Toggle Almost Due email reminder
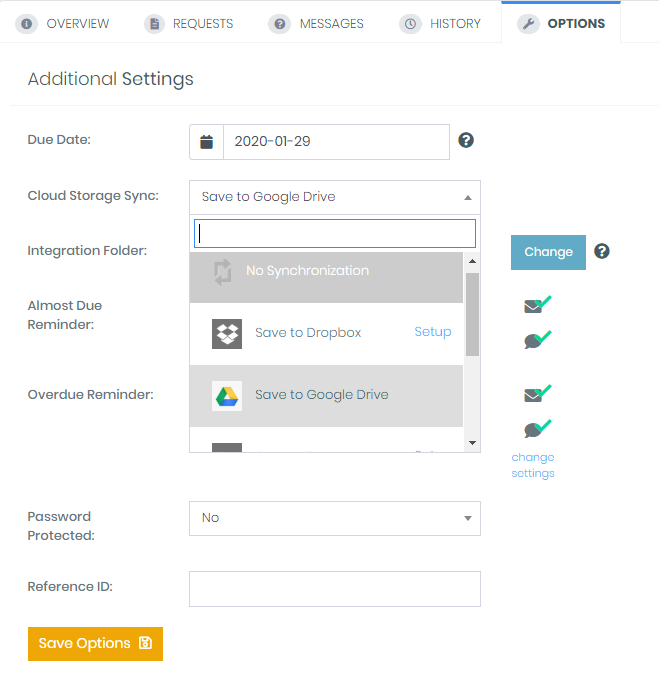 (x=537, y=306)
